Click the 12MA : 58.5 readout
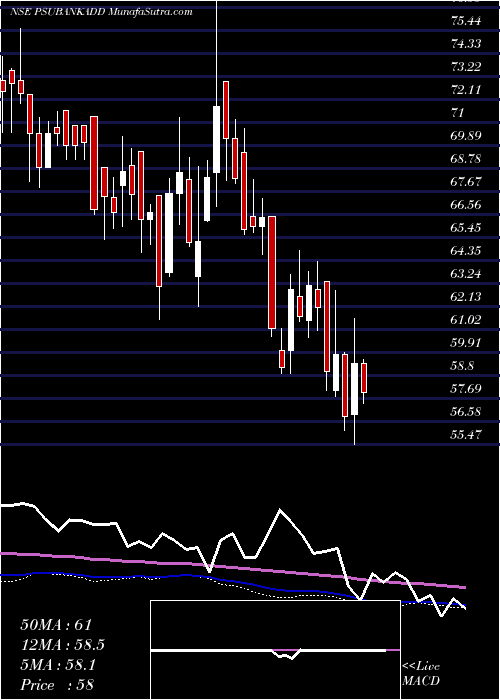The width and height of the screenshot is (500, 700). (x=63, y=645)
